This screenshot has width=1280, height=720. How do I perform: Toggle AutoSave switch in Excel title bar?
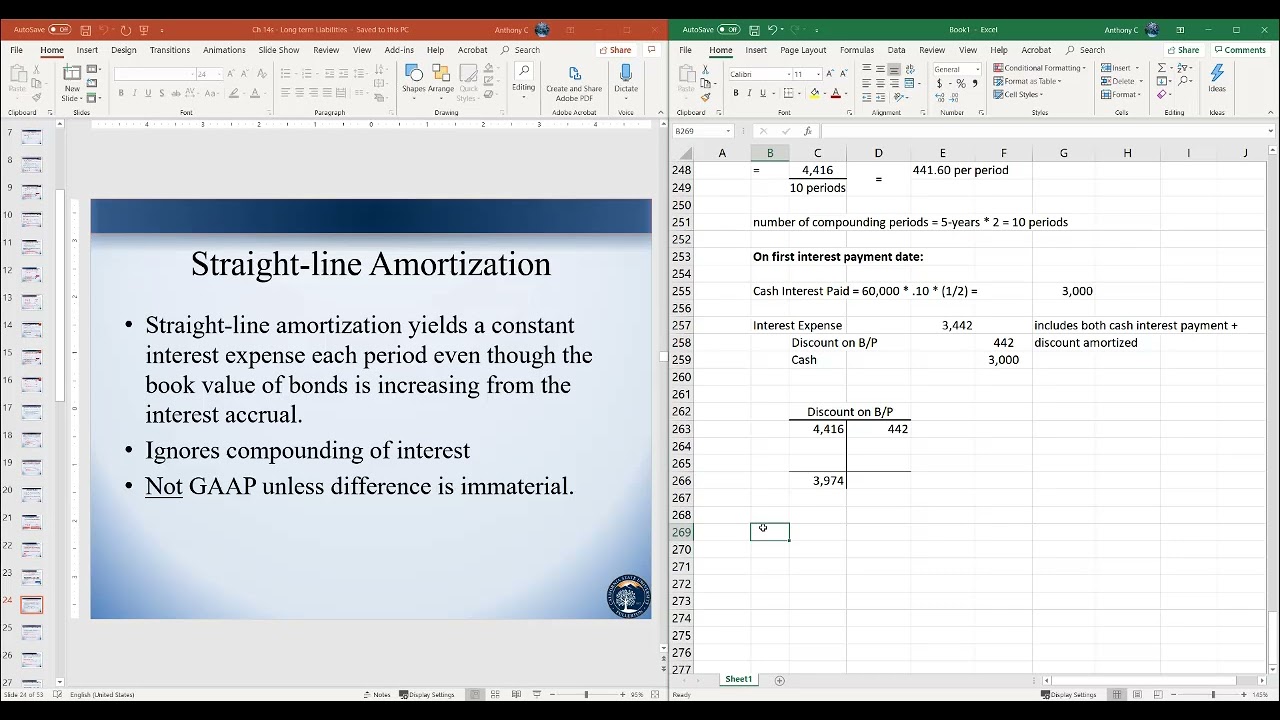coord(729,30)
